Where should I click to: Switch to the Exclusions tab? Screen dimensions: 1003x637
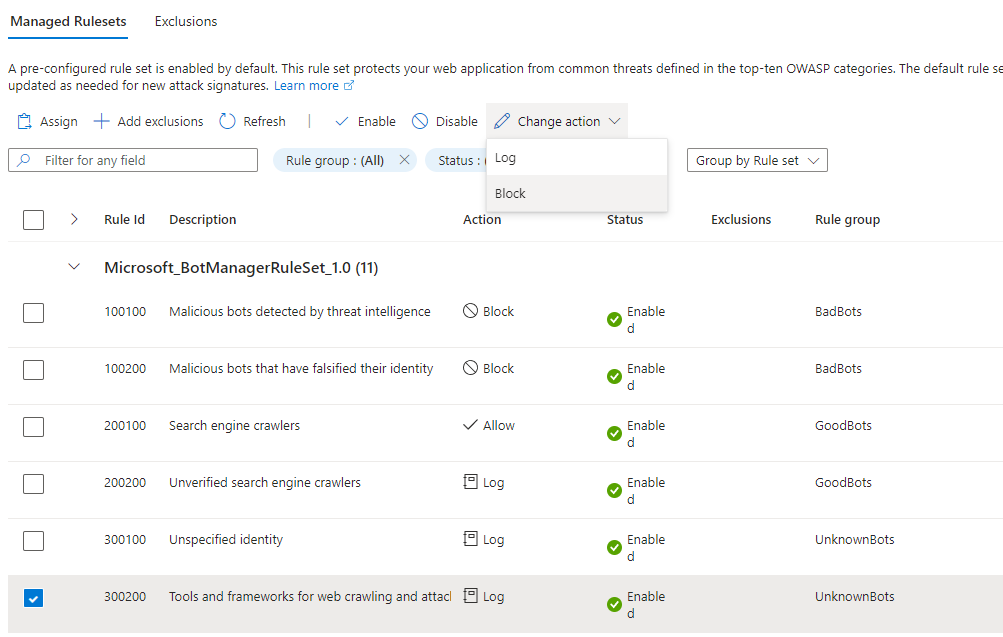coord(186,21)
